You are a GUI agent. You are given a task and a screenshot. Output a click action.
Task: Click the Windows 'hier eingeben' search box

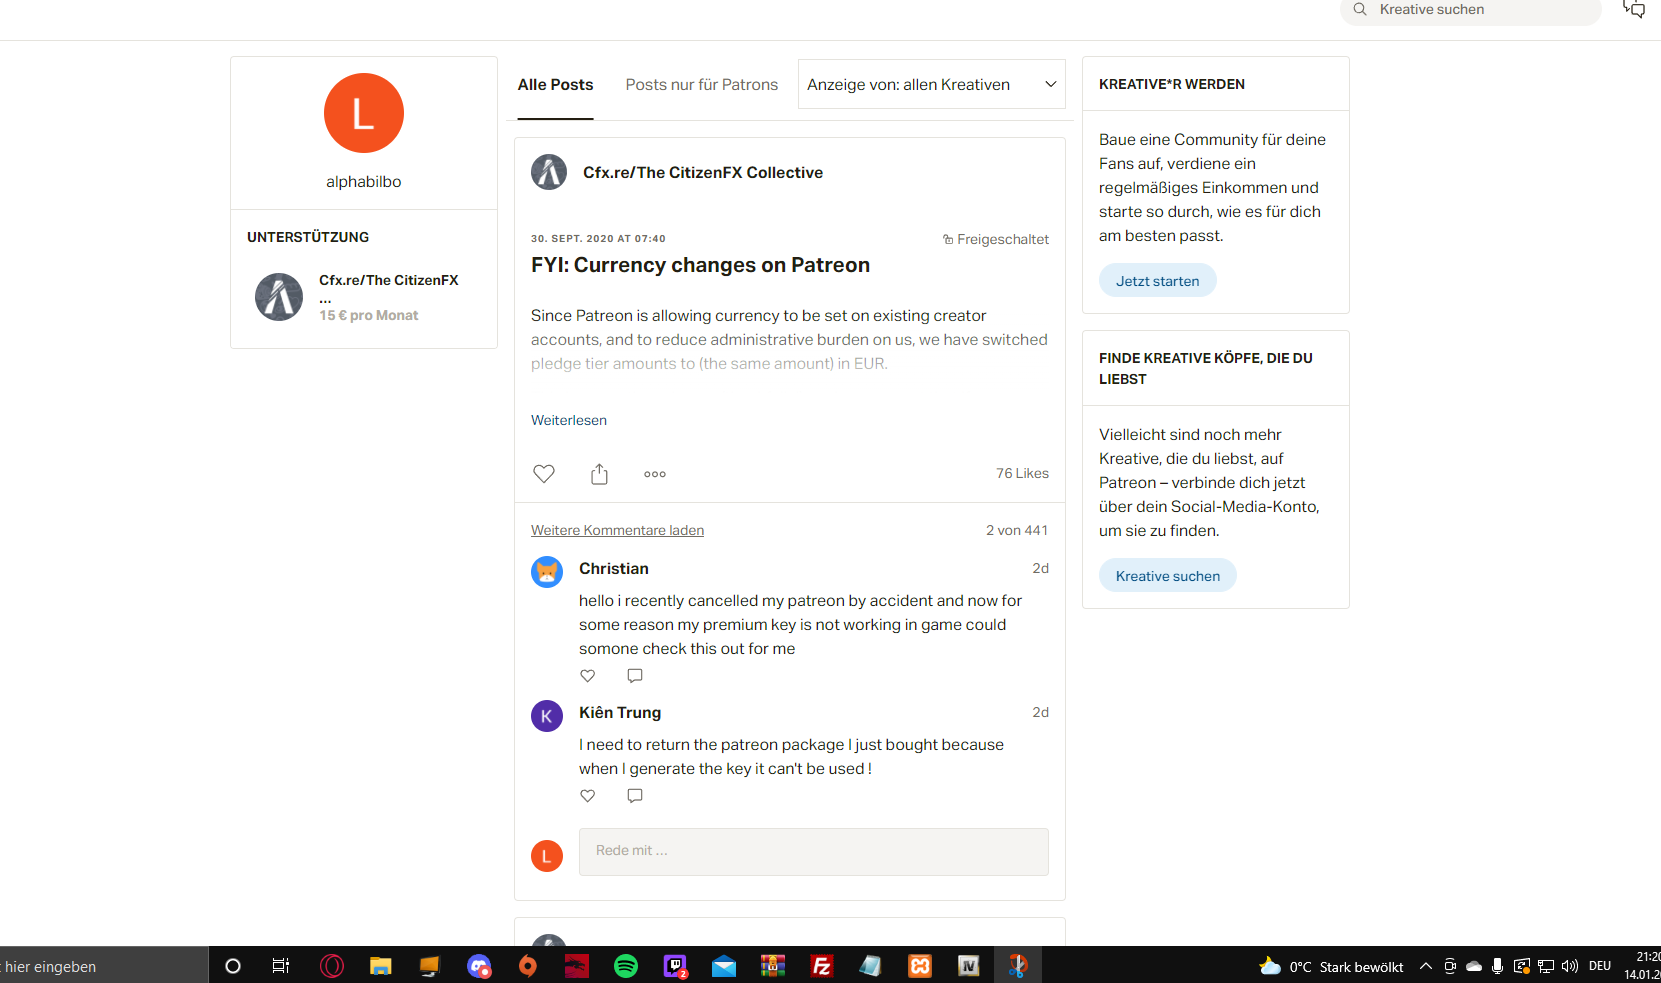point(104,966)
